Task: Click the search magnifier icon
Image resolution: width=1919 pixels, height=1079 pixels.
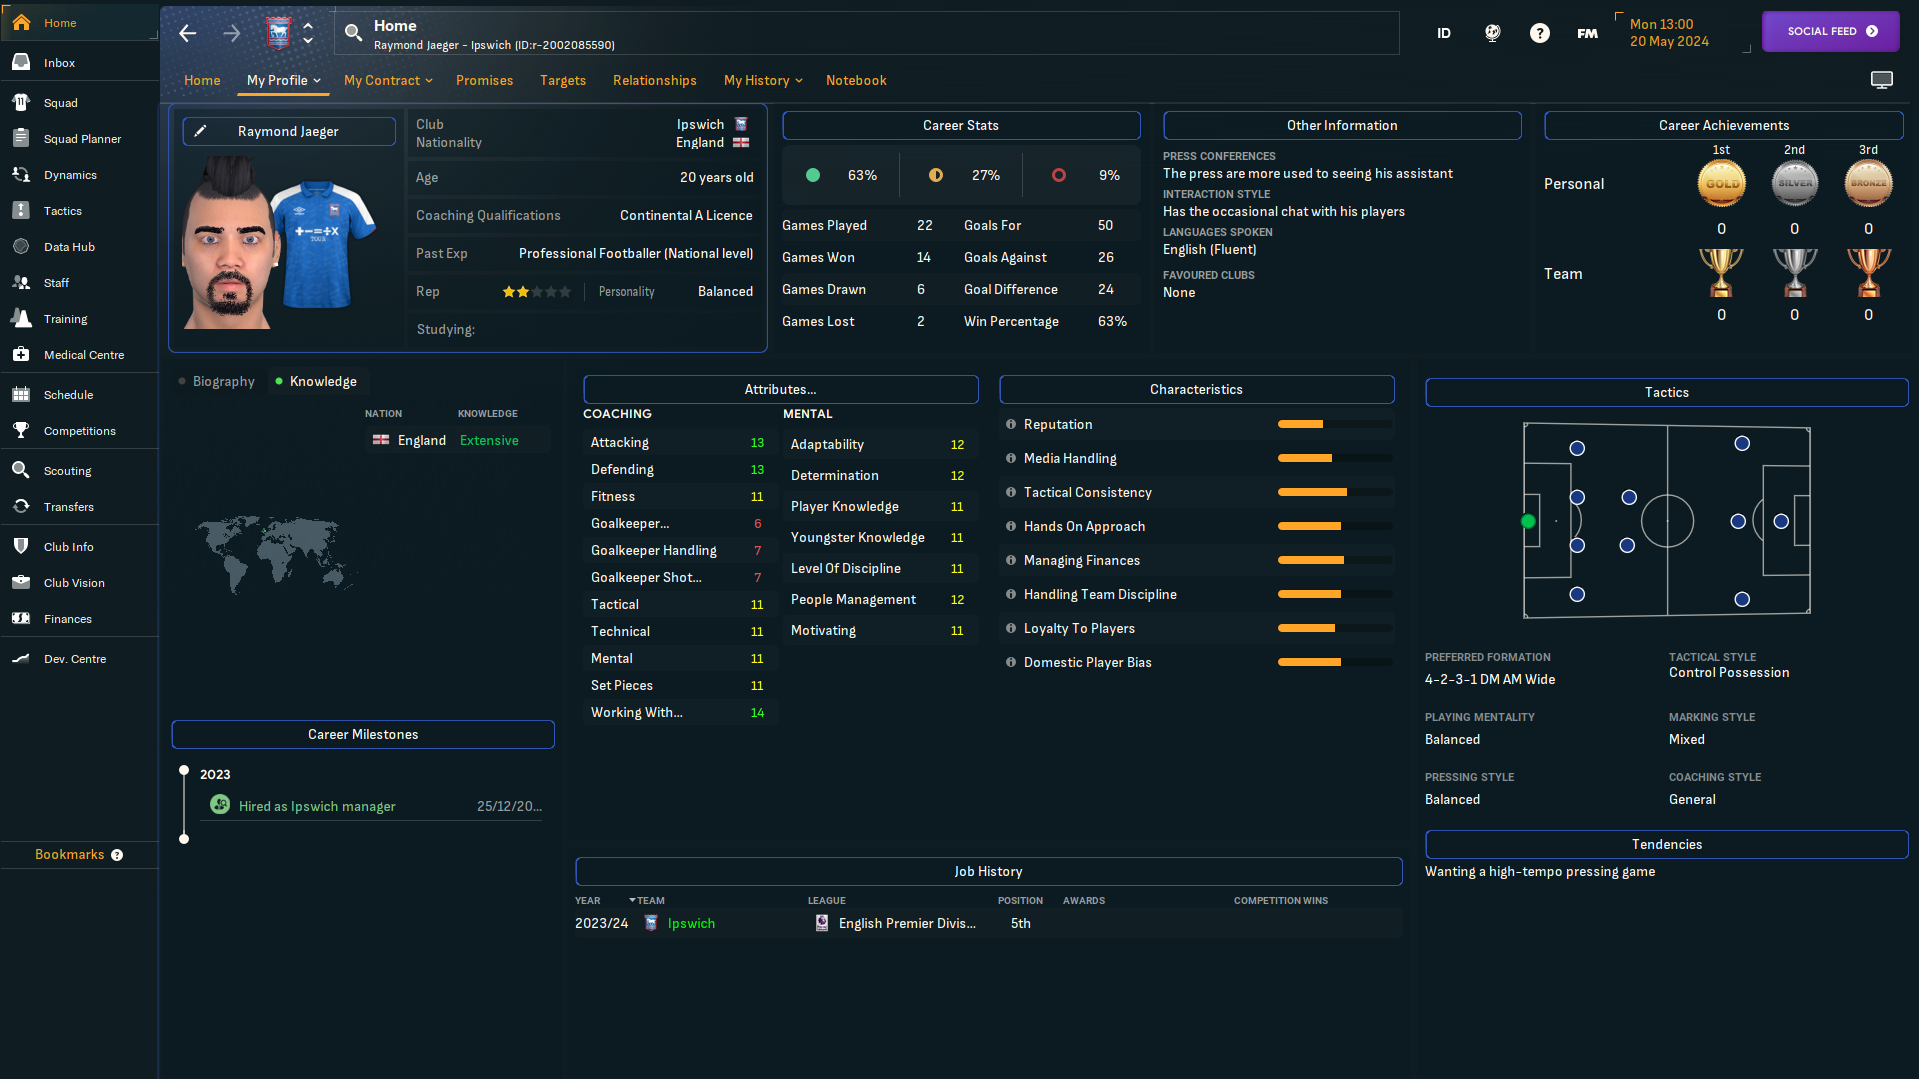Action: 353,33
